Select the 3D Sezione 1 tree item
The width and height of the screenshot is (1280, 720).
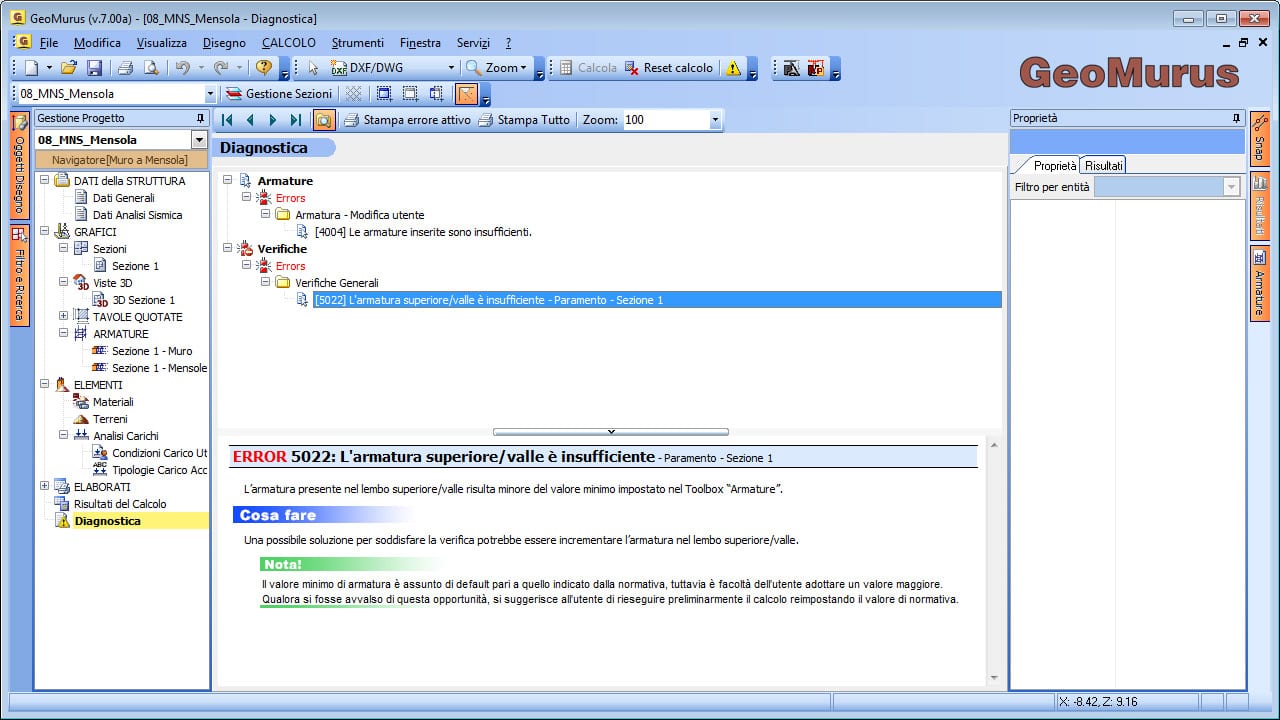[x=143, y=300]
